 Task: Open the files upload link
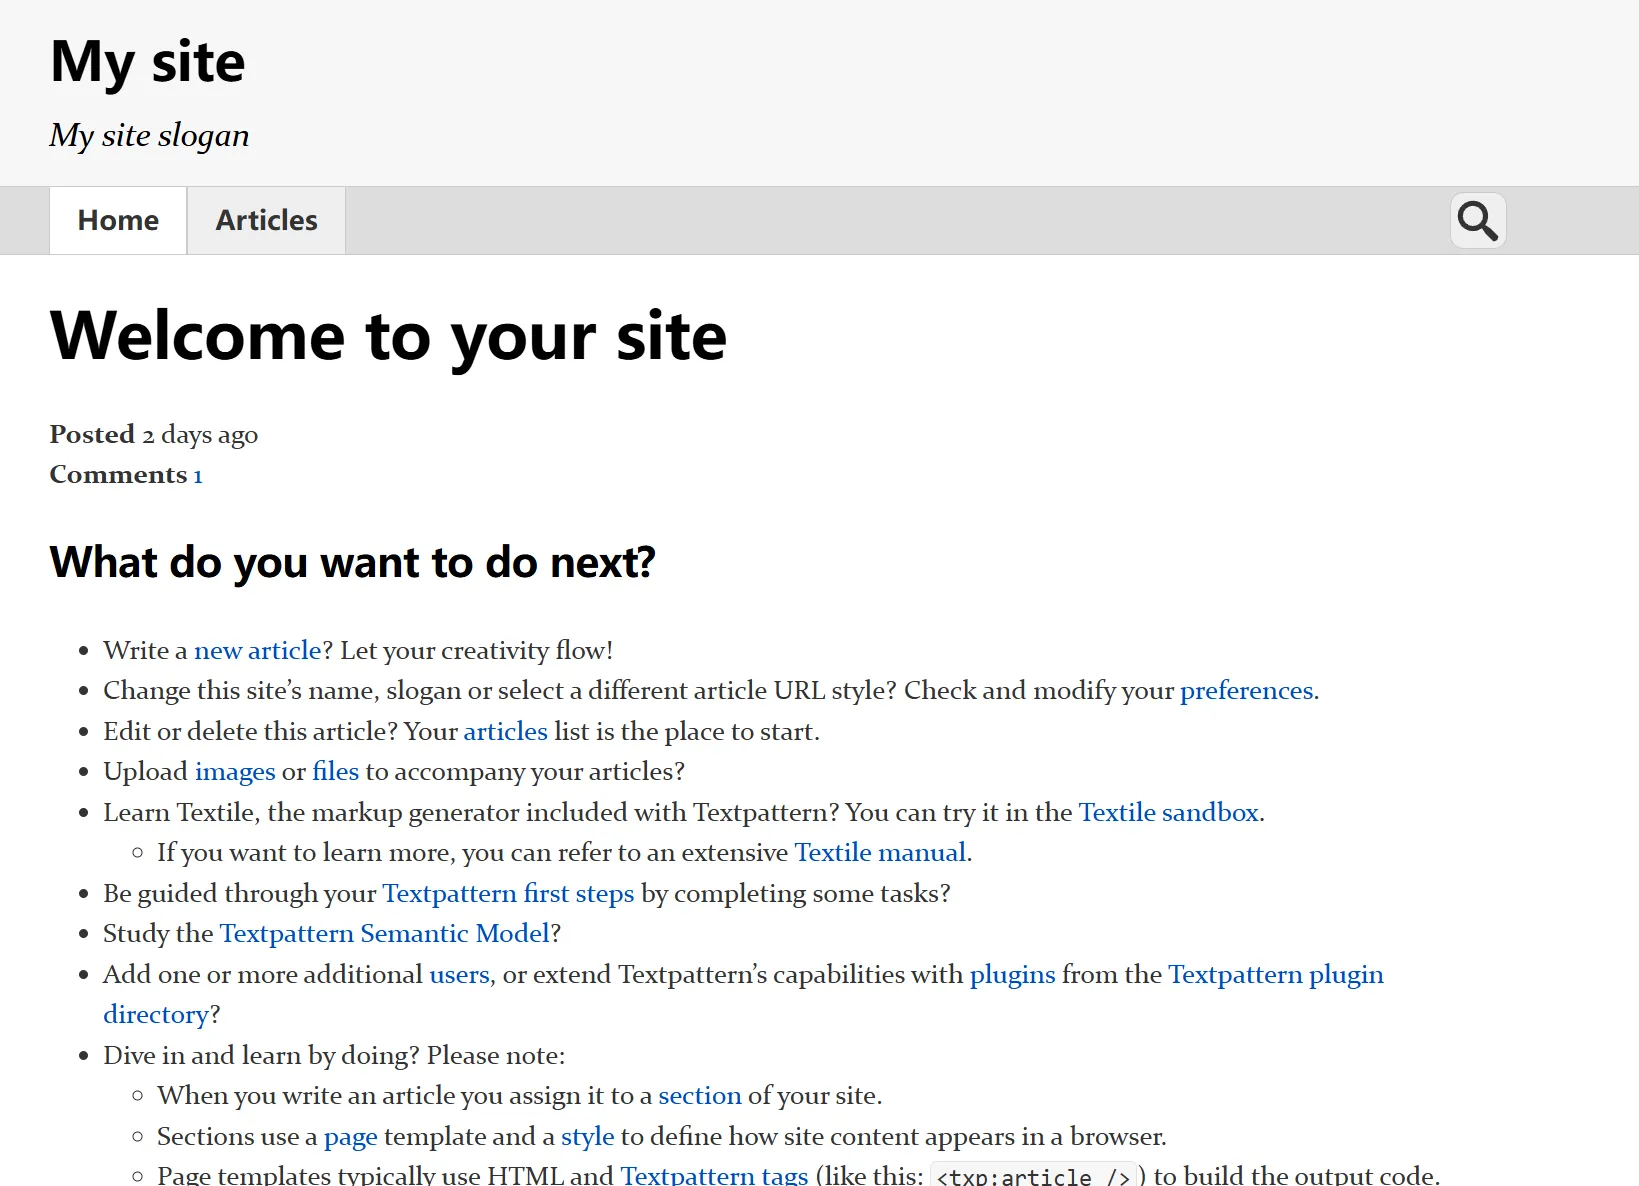(335, 772)
